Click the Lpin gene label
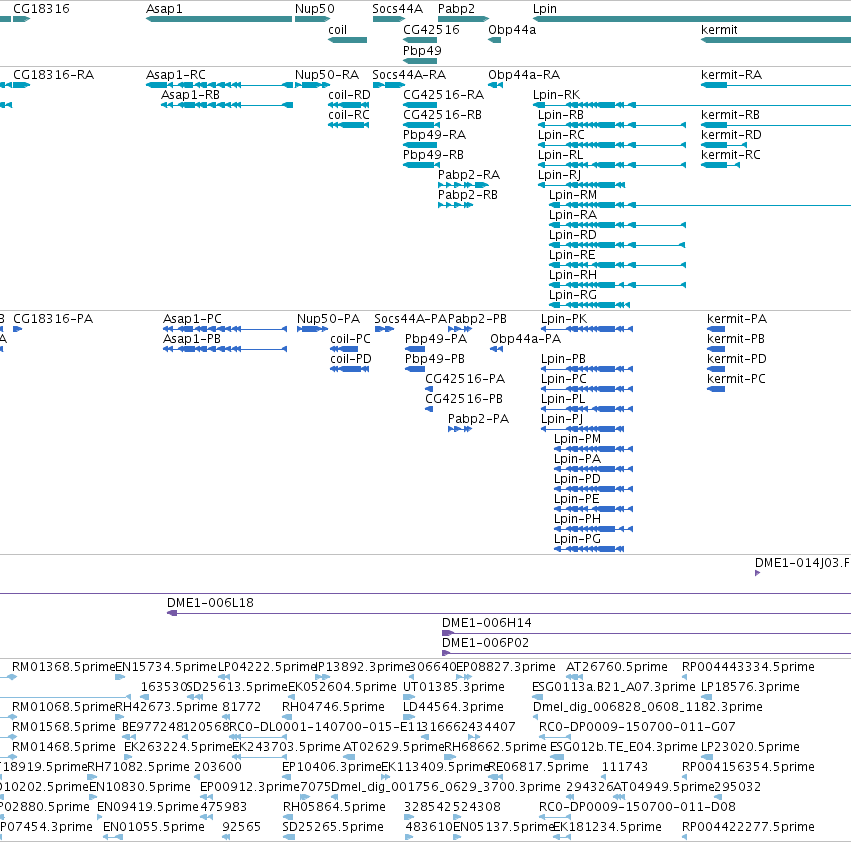Viewport: 851px width, 842px height. (545, 9)
